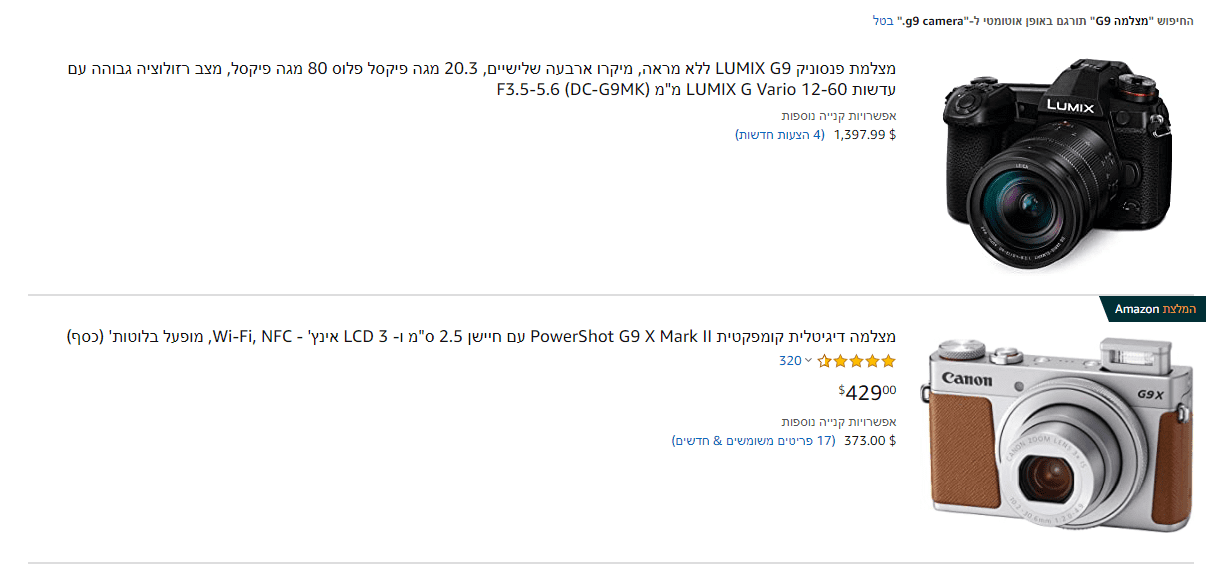Click the translated search term "g9 camera"

click(937, 20)
